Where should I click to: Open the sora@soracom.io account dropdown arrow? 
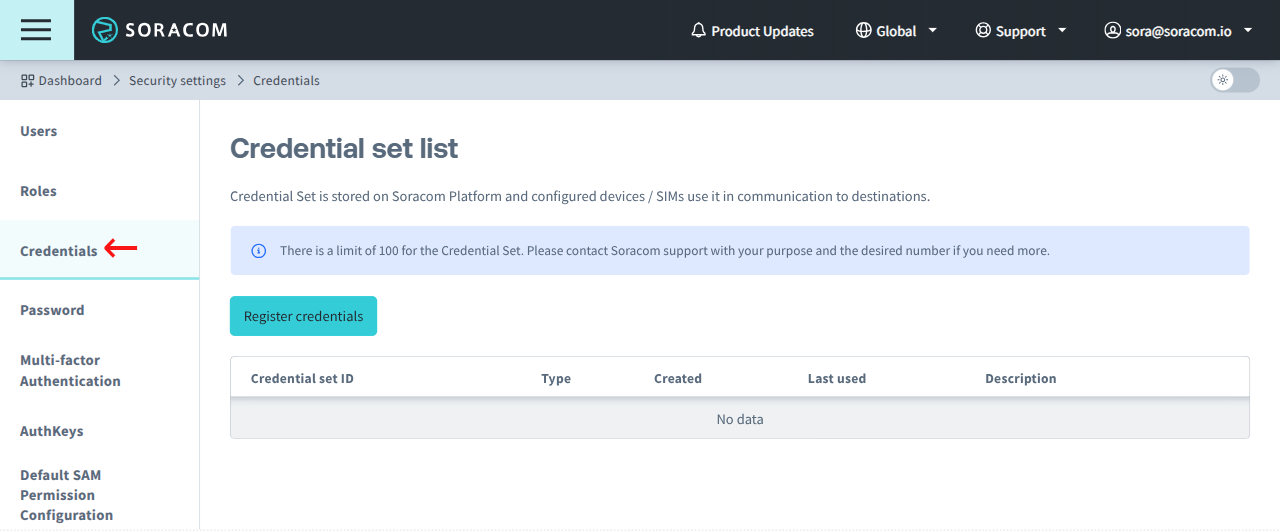coord(1248,31)
